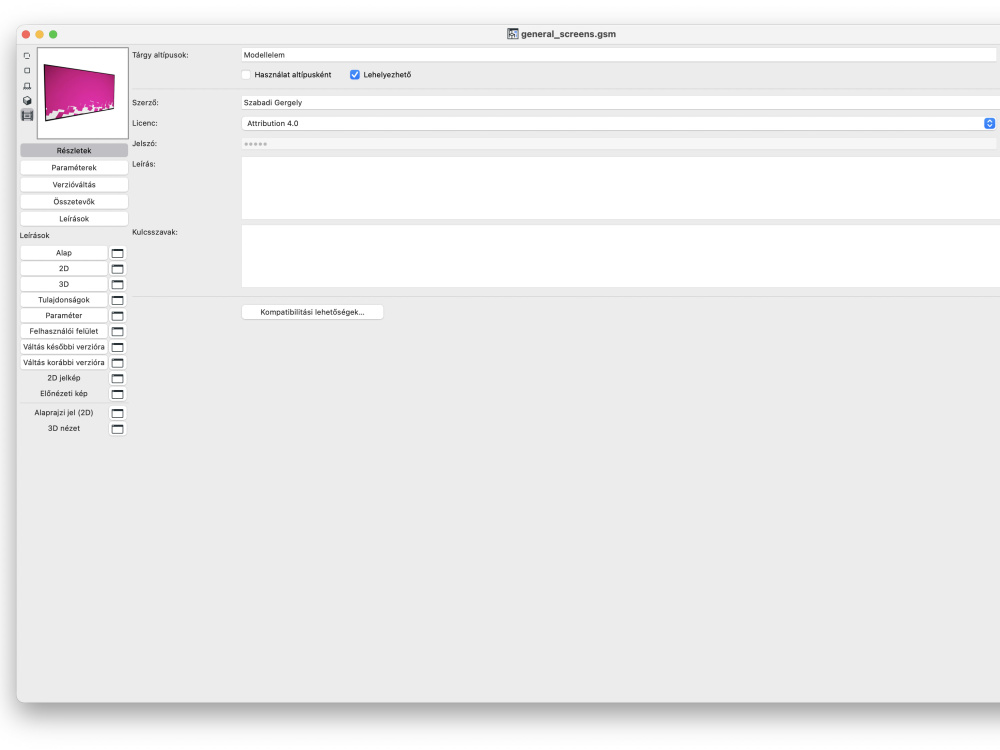Uncheck the Lehelyezhető checkbox

(355, 75)
